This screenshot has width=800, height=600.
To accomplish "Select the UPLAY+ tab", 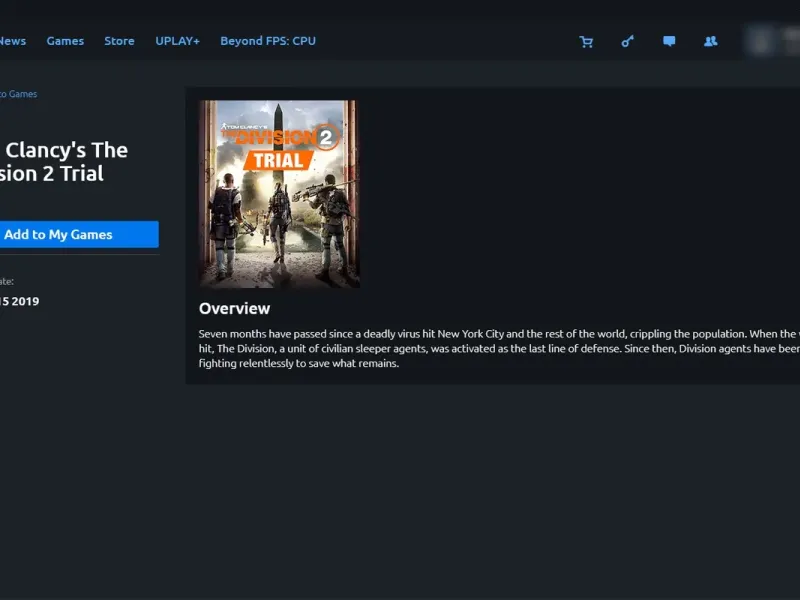I will [x=178, y=41].
